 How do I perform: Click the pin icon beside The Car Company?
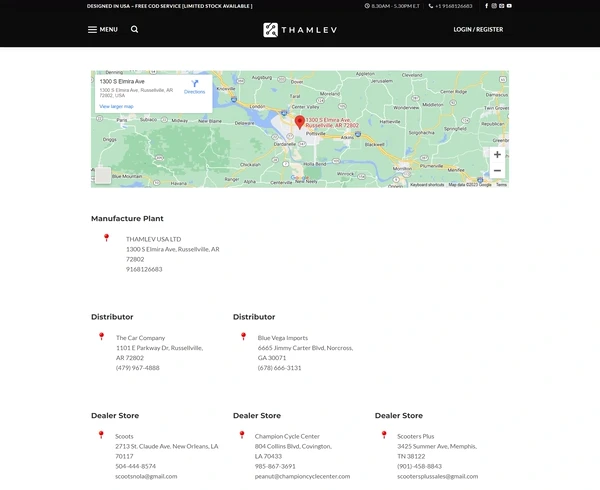point(101,336)
